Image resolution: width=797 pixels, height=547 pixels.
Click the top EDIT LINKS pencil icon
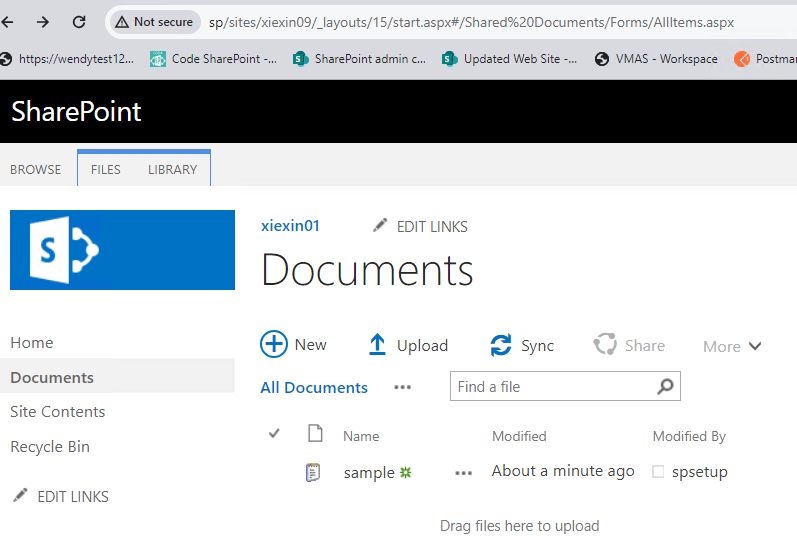tap(380, 225)
